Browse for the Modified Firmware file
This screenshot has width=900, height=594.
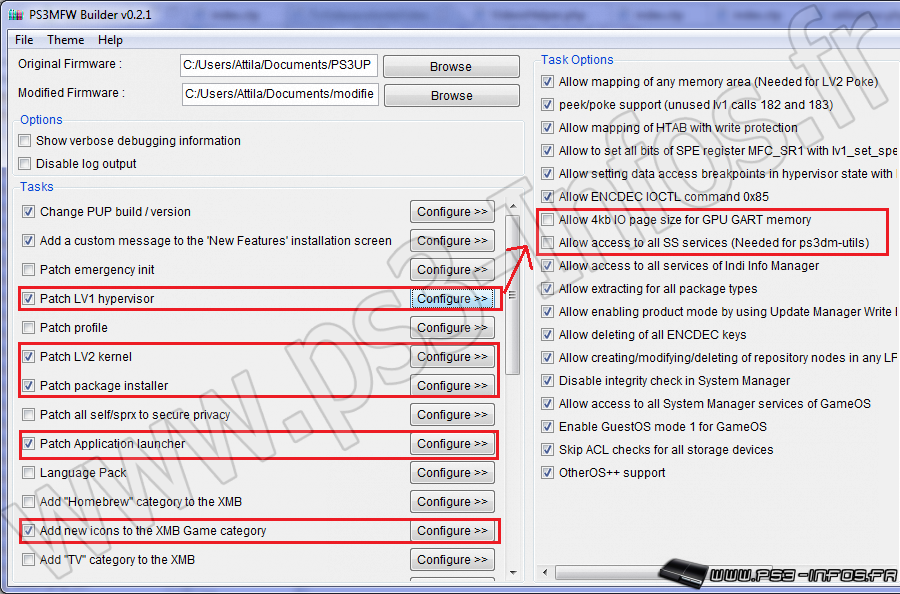point(452,95)
